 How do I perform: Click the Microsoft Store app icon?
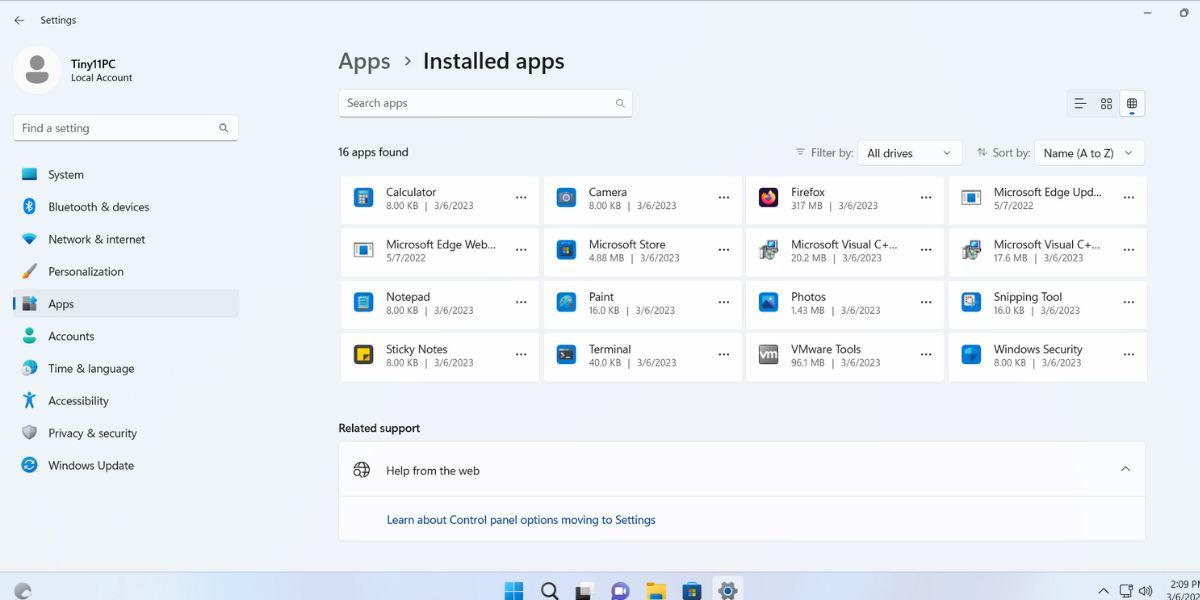click(x=566, y=250)
